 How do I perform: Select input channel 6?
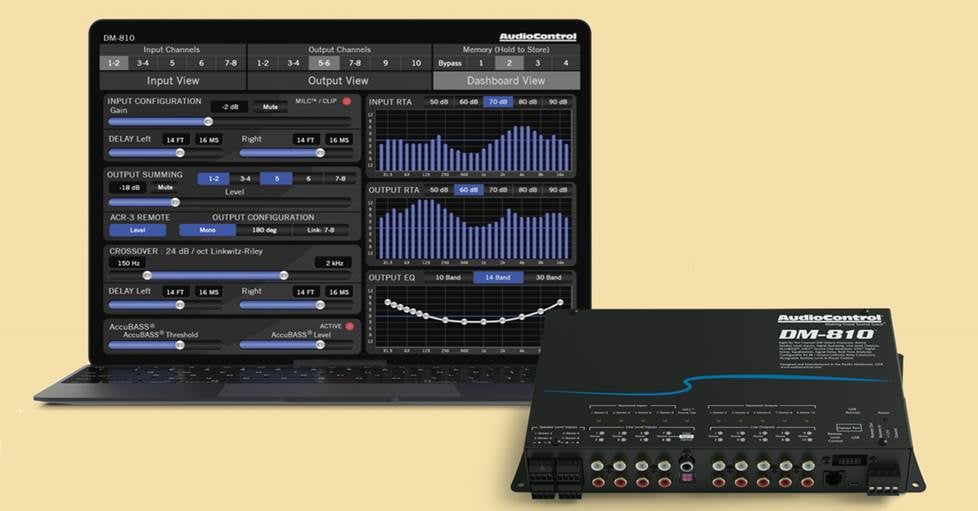tap(201, 63)
